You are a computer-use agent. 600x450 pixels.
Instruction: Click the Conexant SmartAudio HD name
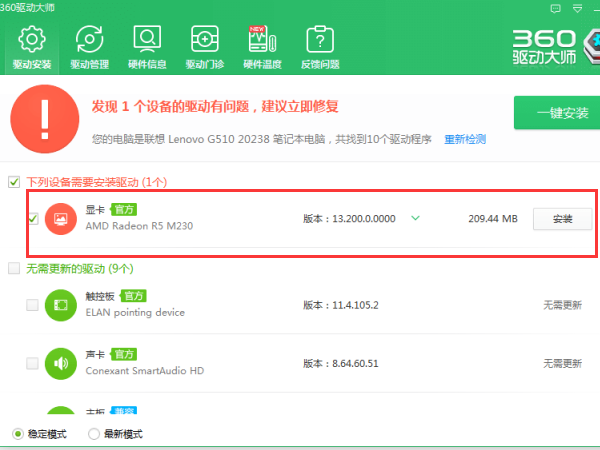(145, 371)
